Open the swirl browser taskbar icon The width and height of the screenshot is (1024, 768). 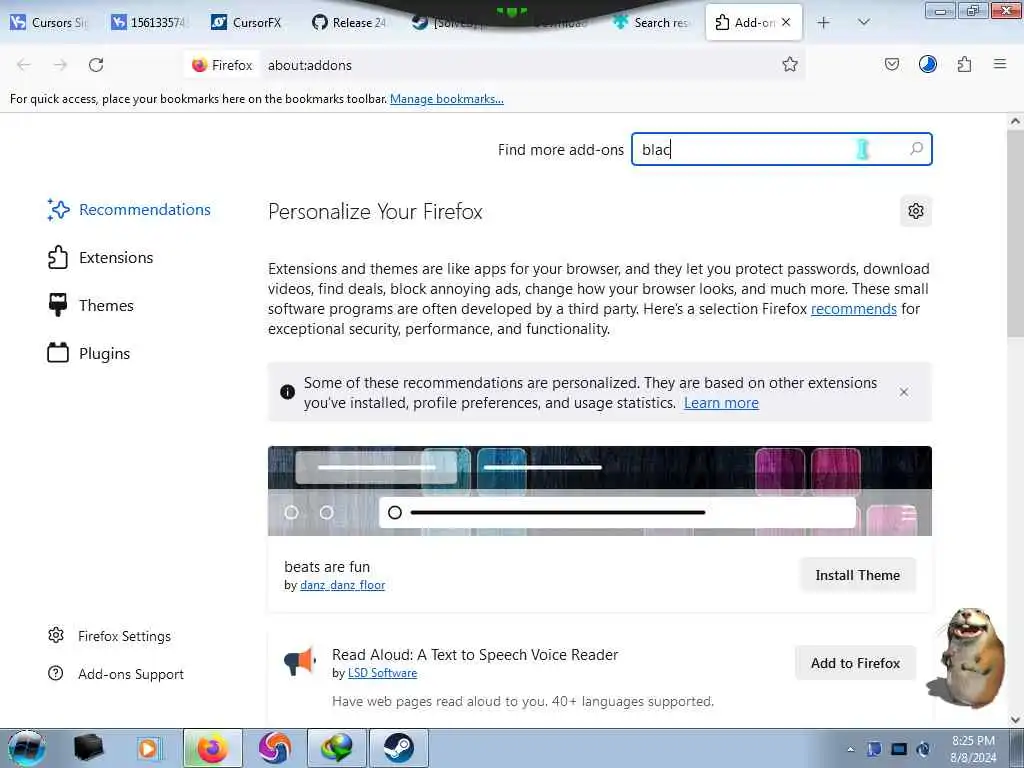275,748
